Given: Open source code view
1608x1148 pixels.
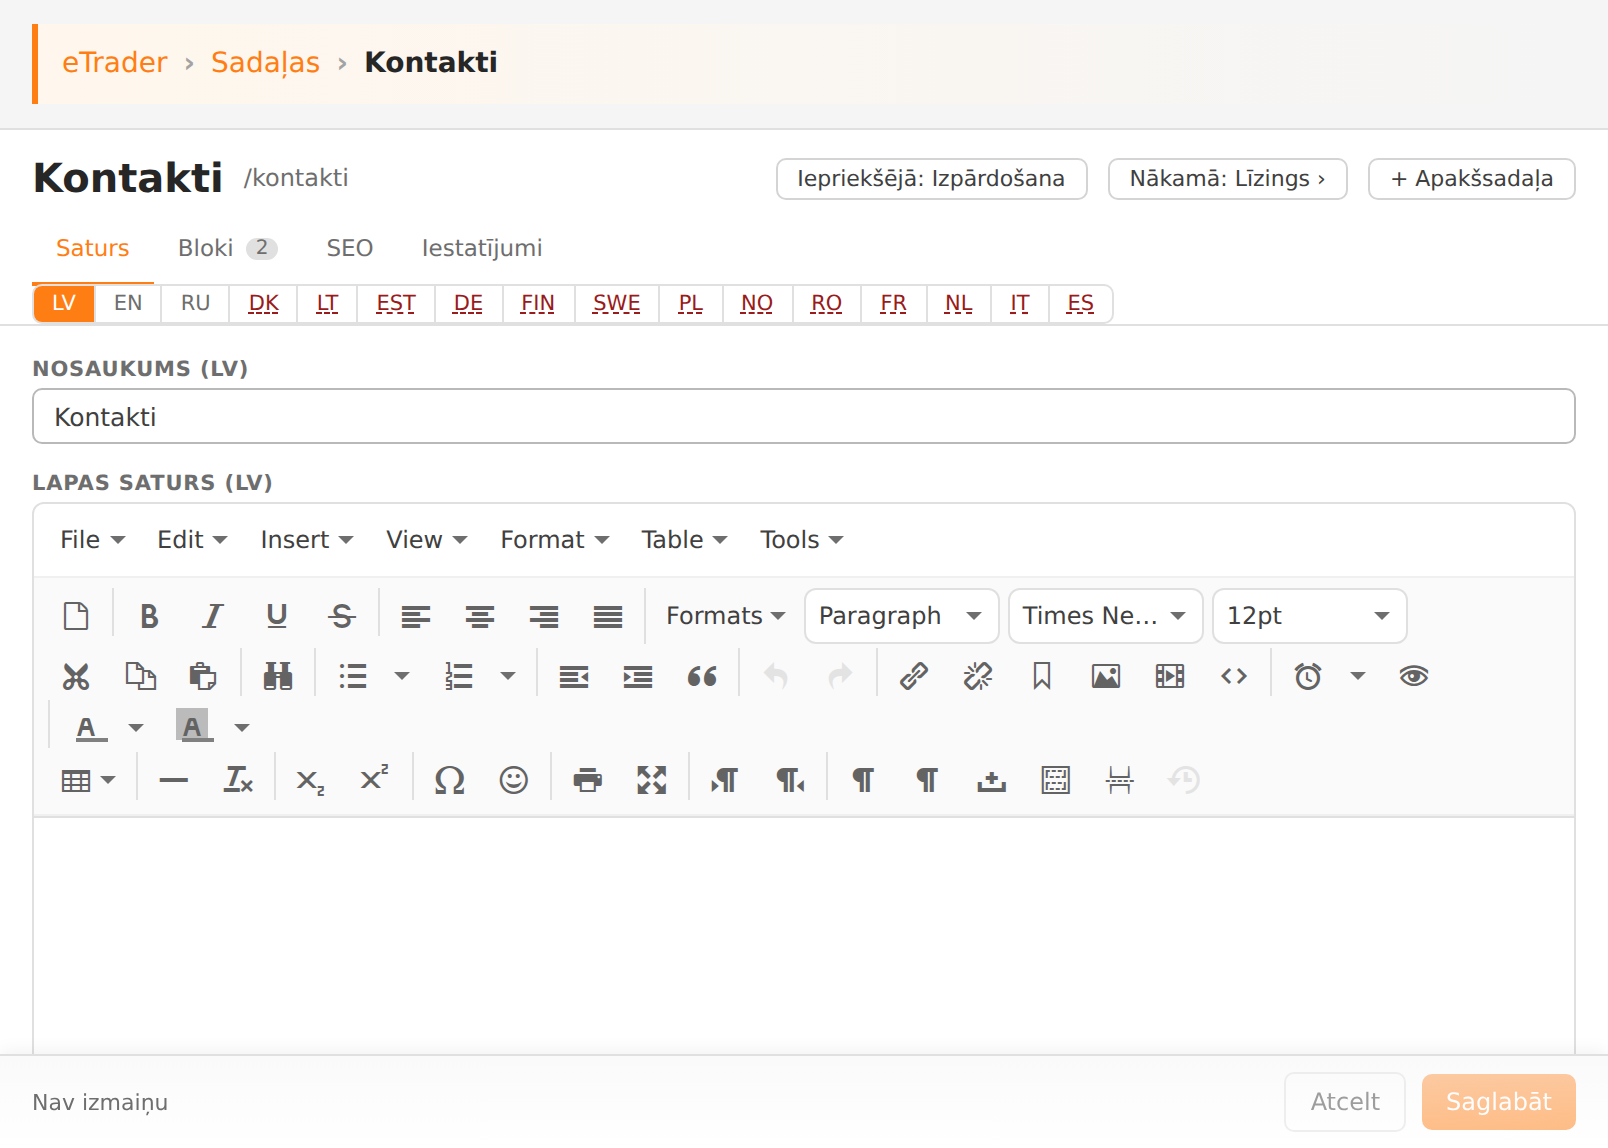Looking at the screenshot, I should (x=1234, y=677).
